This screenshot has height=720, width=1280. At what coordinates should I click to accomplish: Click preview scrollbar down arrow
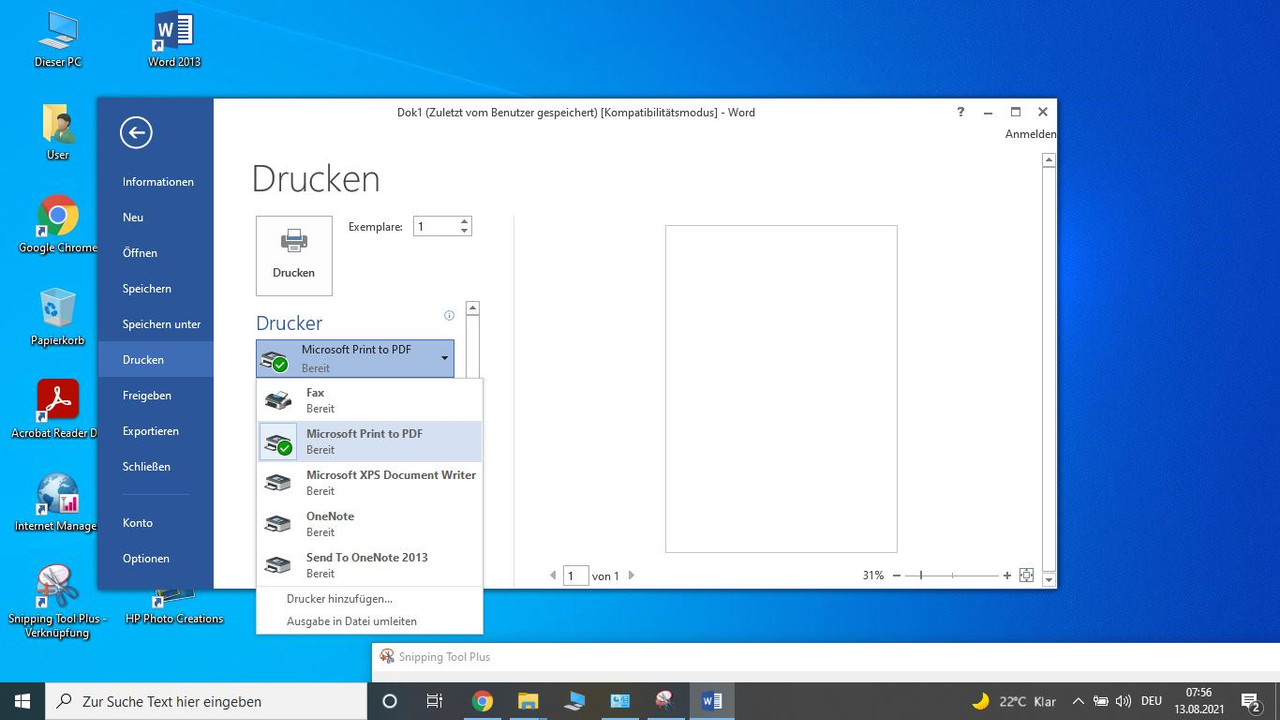tap(1049, 580)
